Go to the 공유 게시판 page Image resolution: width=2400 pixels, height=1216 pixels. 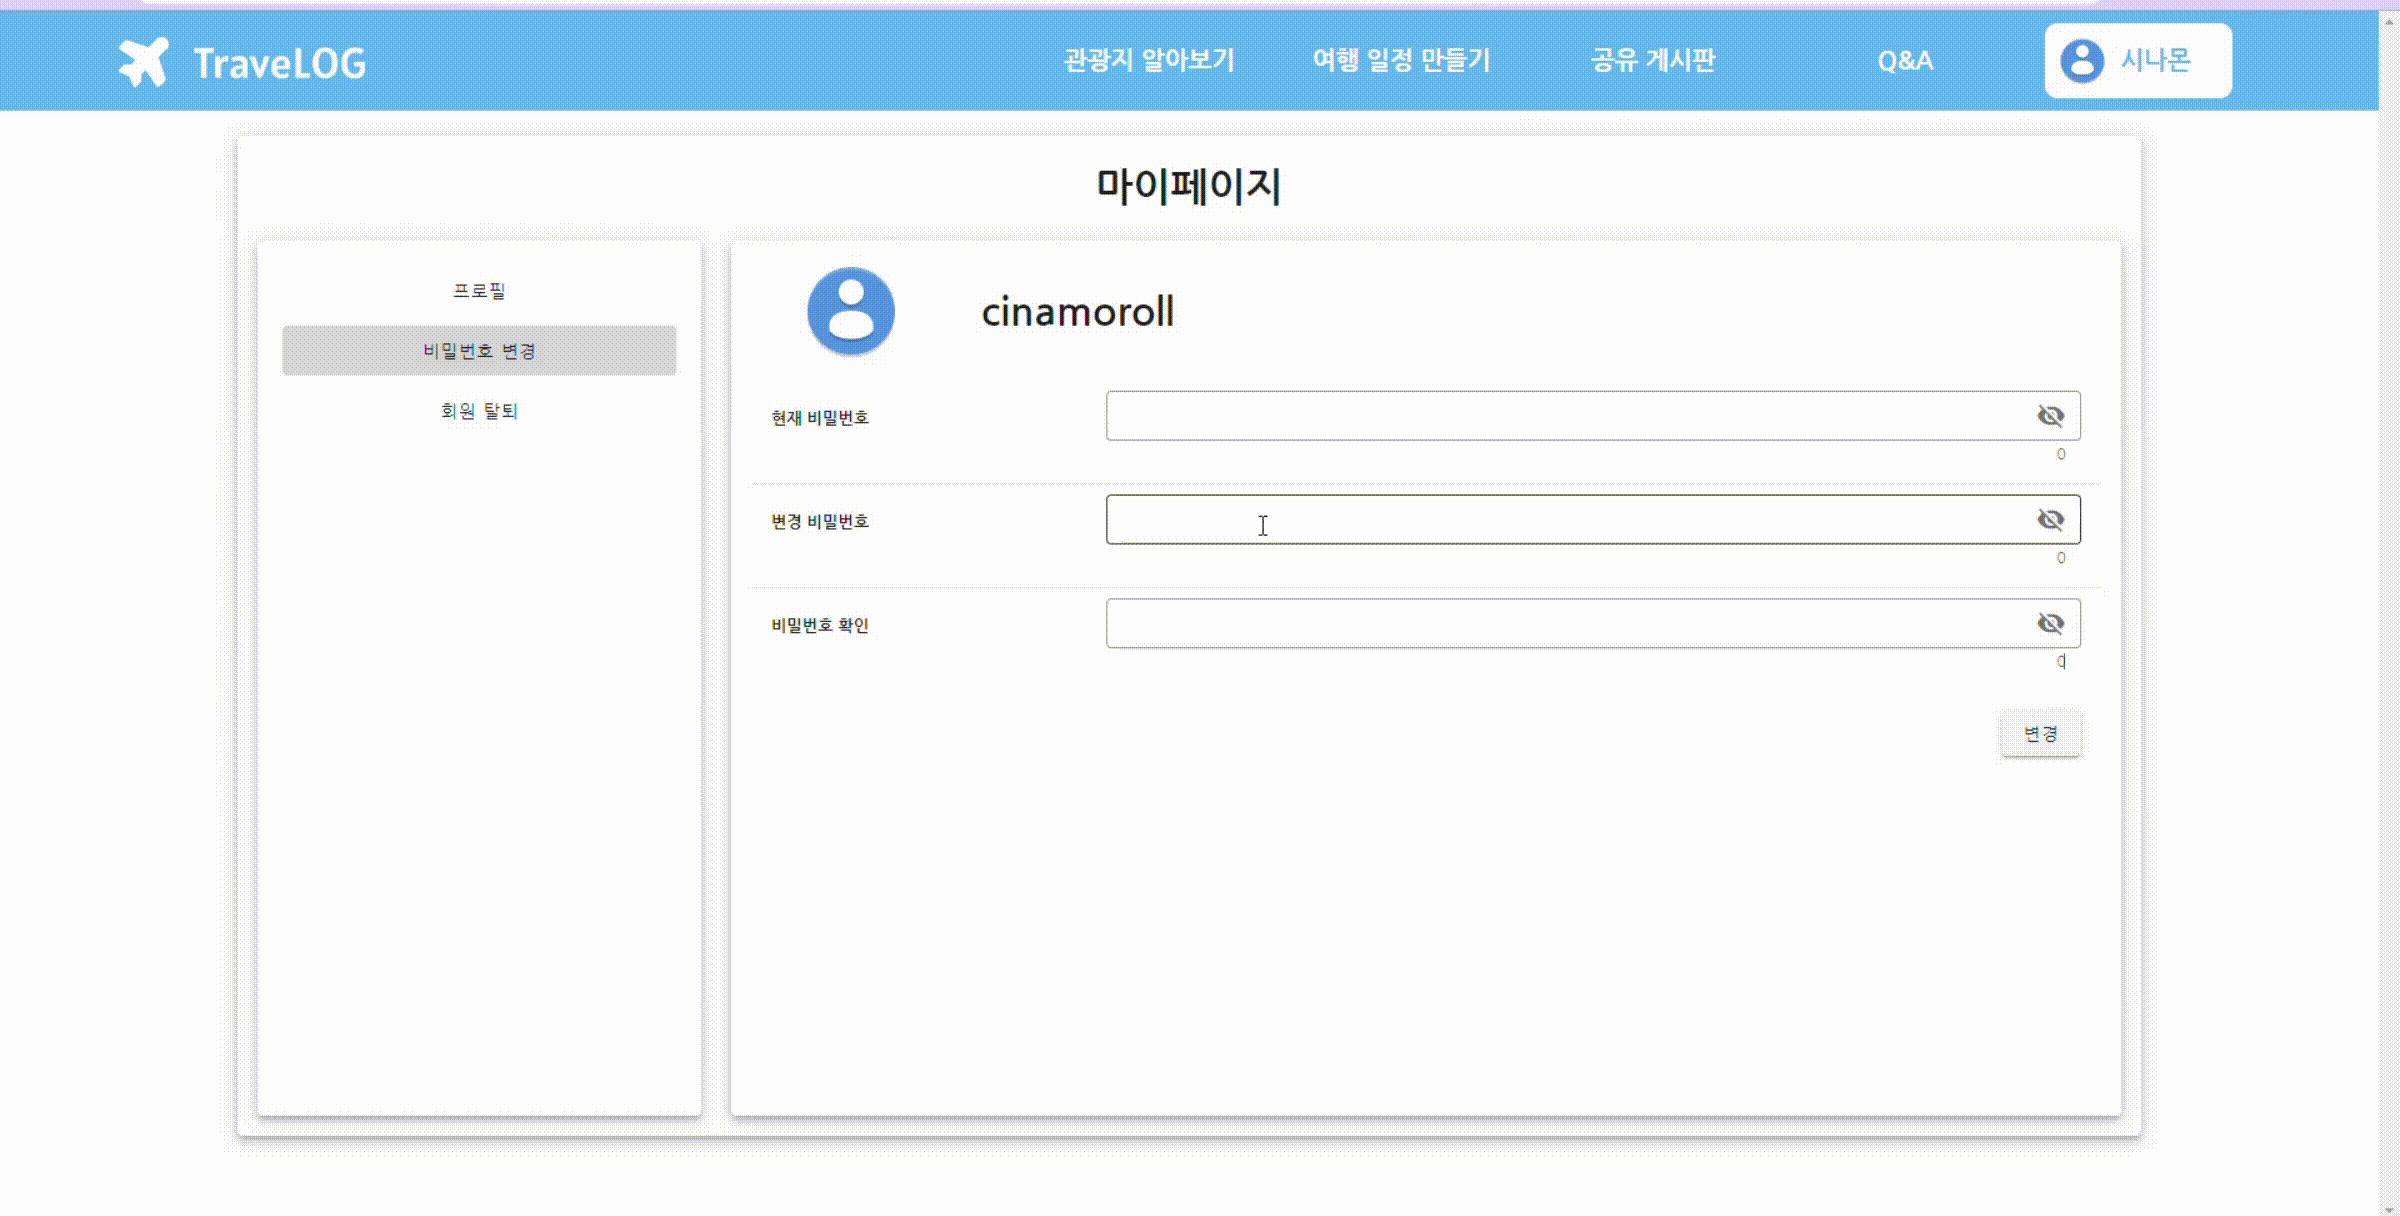[1653, 61]
